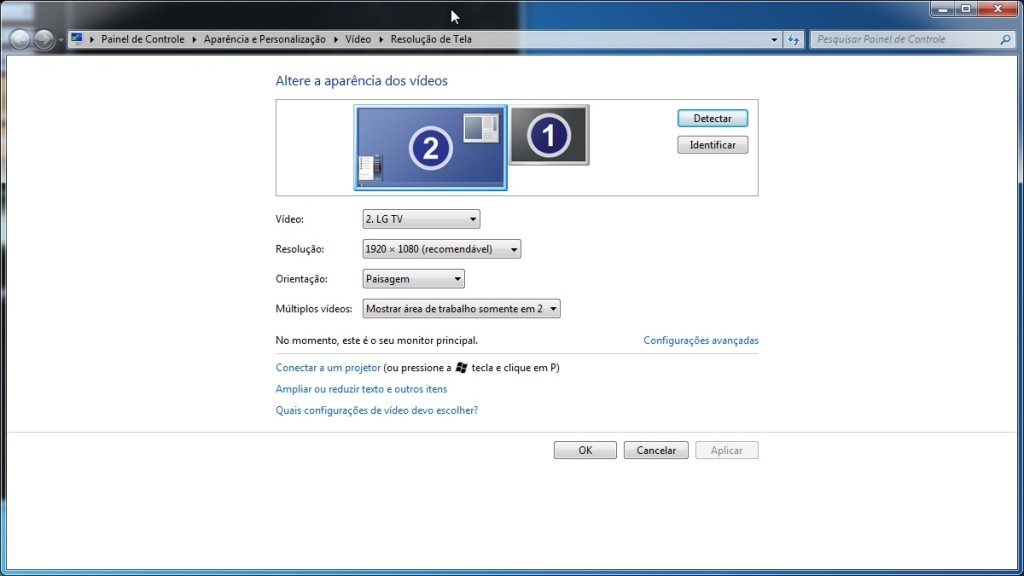Open the address bar history arrow
The height and width of the screenshot is (576, 1024).
coord(774,39)
